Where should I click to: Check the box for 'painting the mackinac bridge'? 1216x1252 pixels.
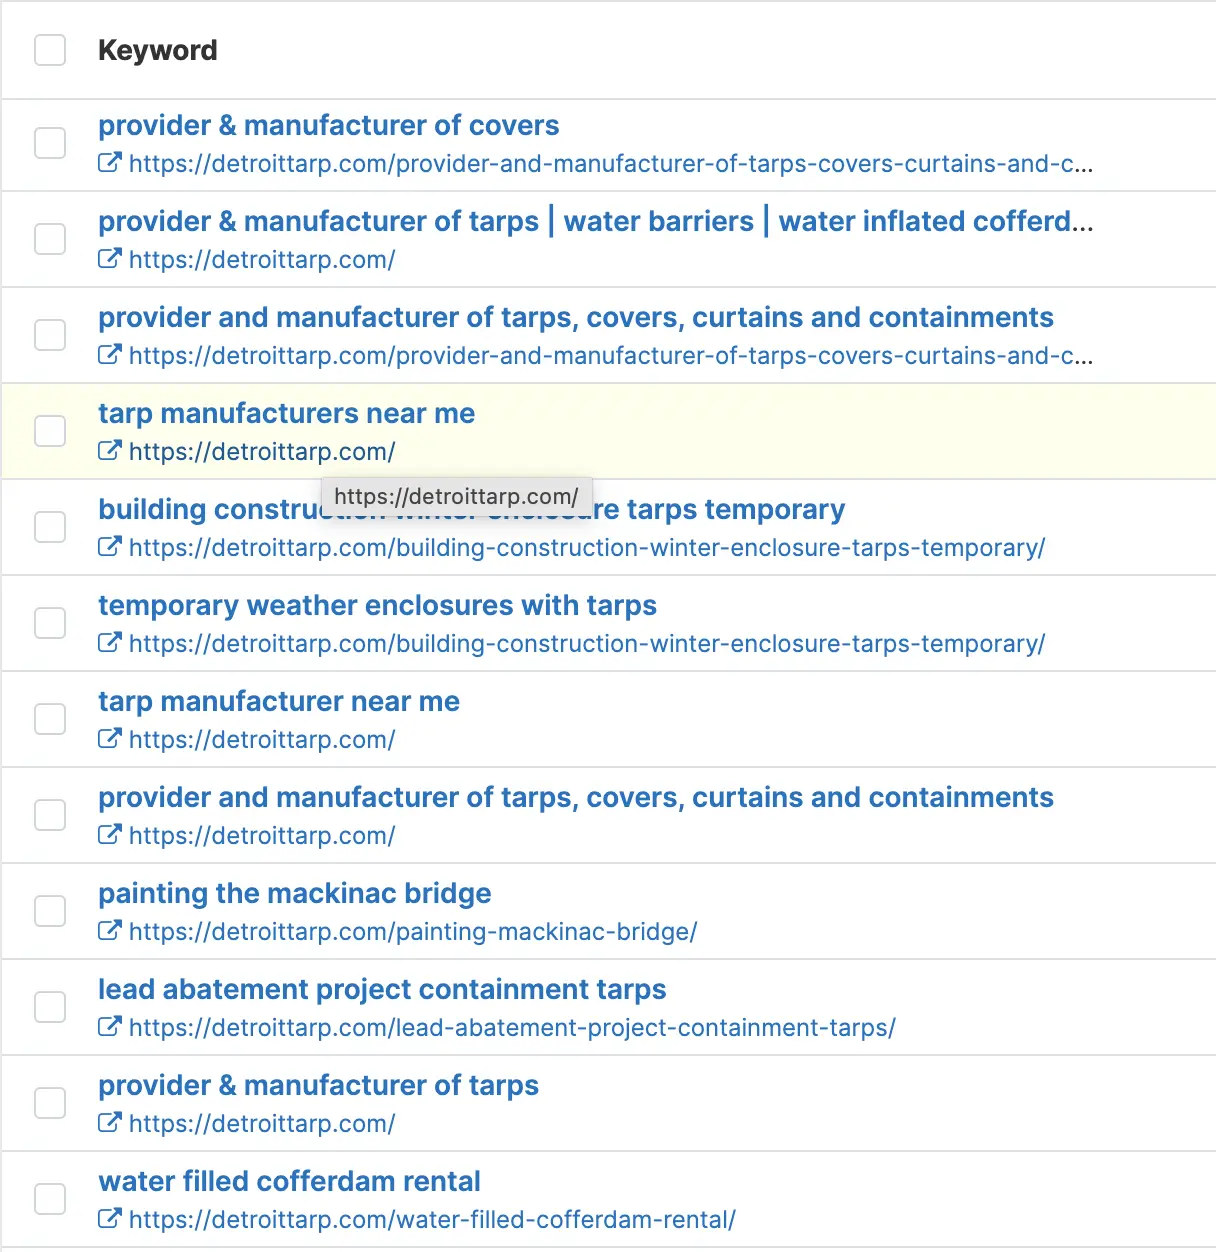(50, 911)
